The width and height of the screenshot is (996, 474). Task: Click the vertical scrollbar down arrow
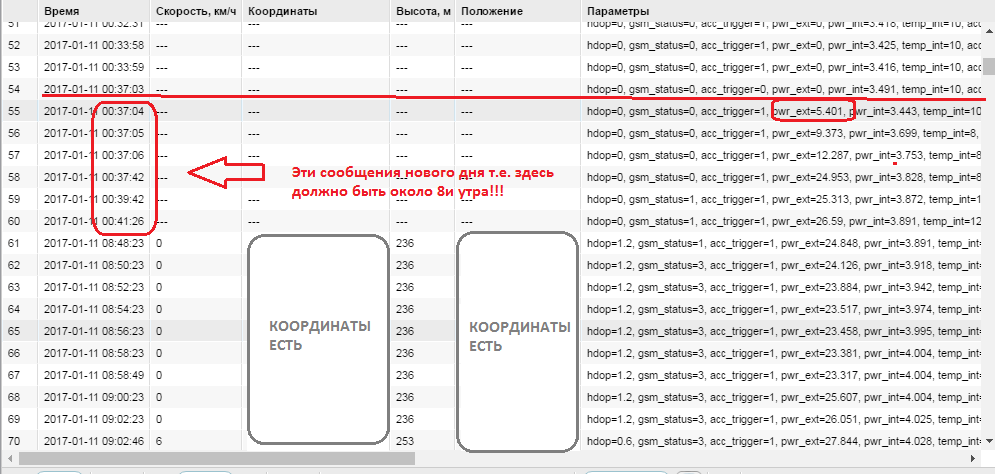tap(988, 442)
